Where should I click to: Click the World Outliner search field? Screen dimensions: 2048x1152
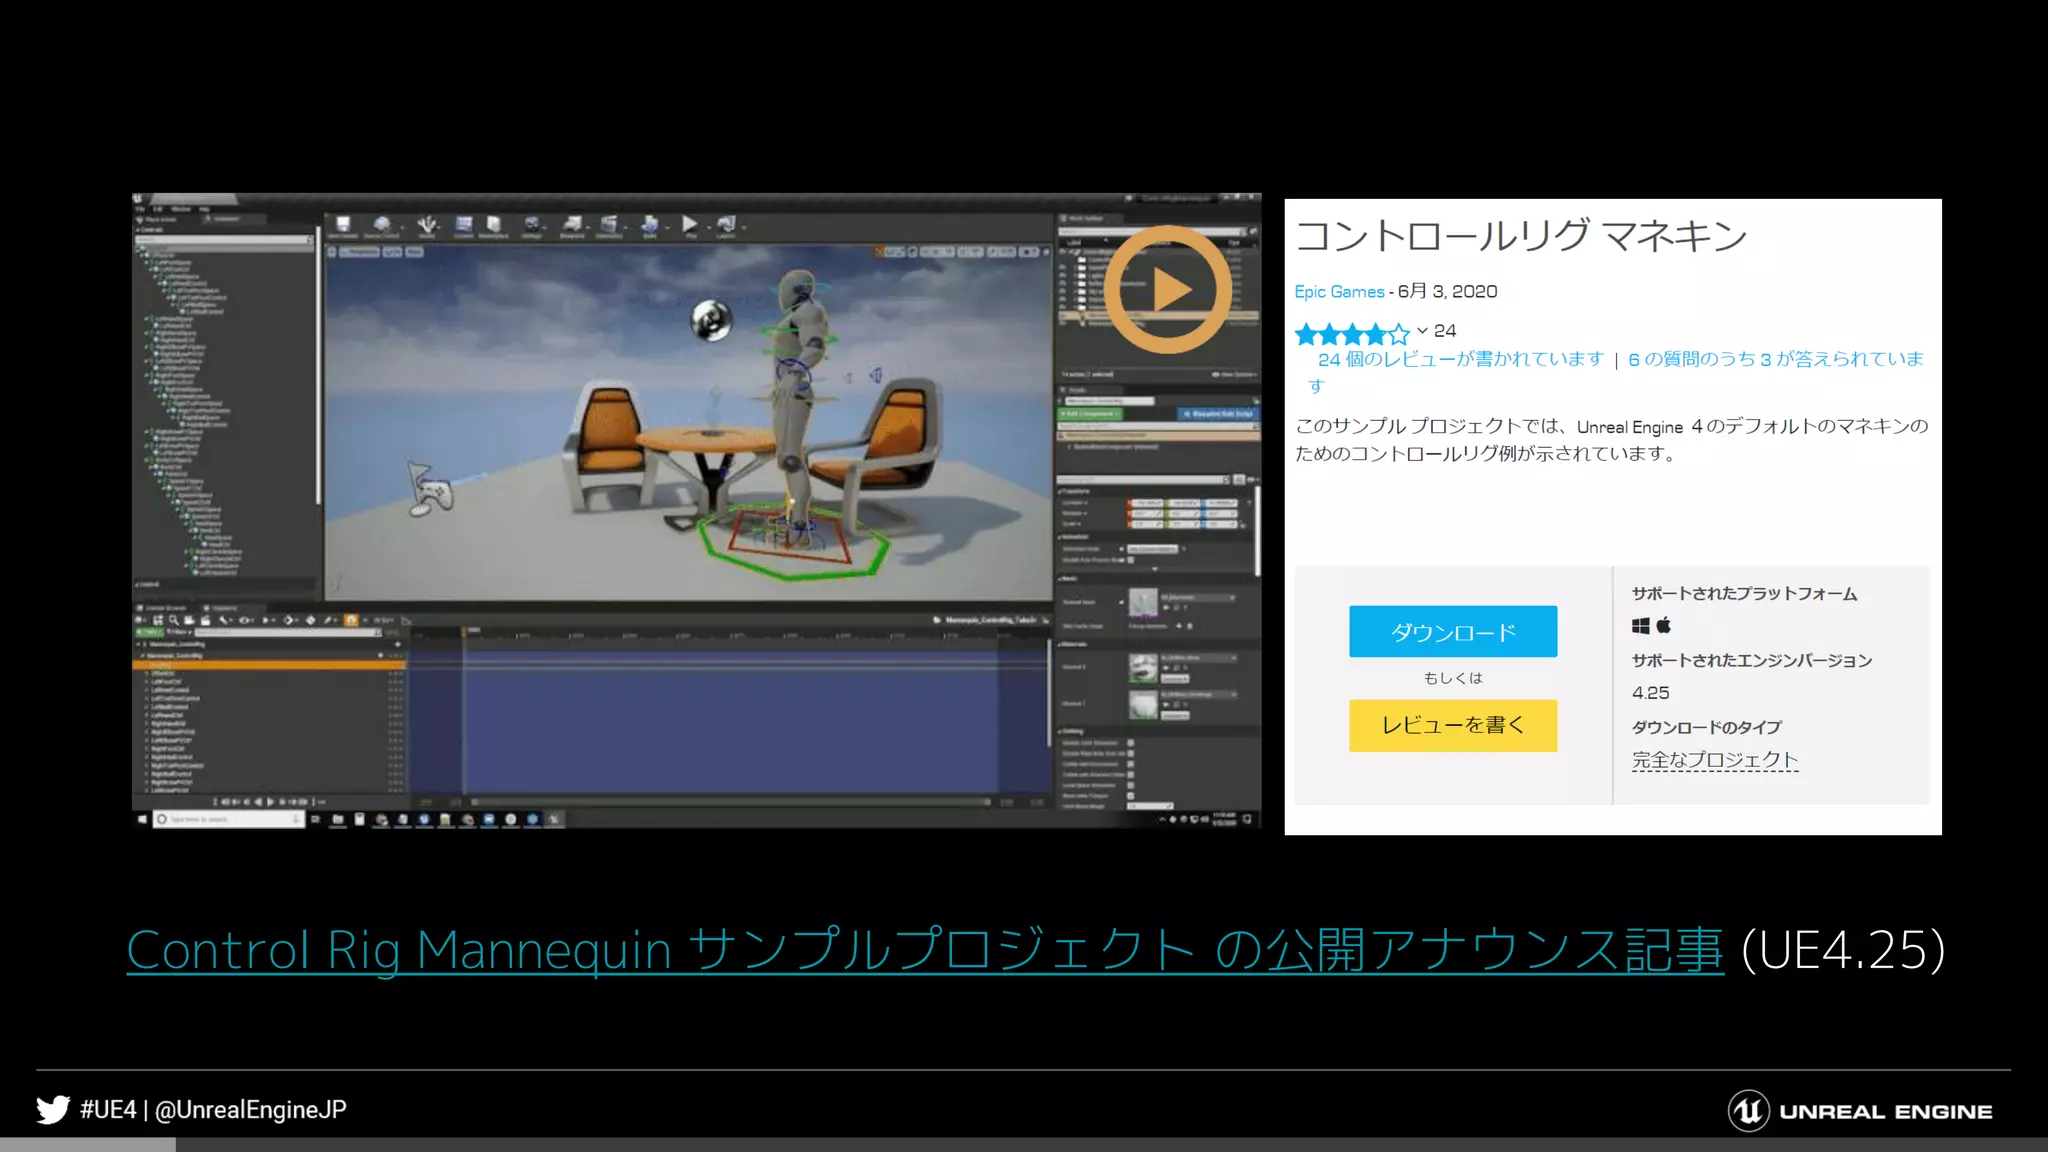tap(1150, 231)
